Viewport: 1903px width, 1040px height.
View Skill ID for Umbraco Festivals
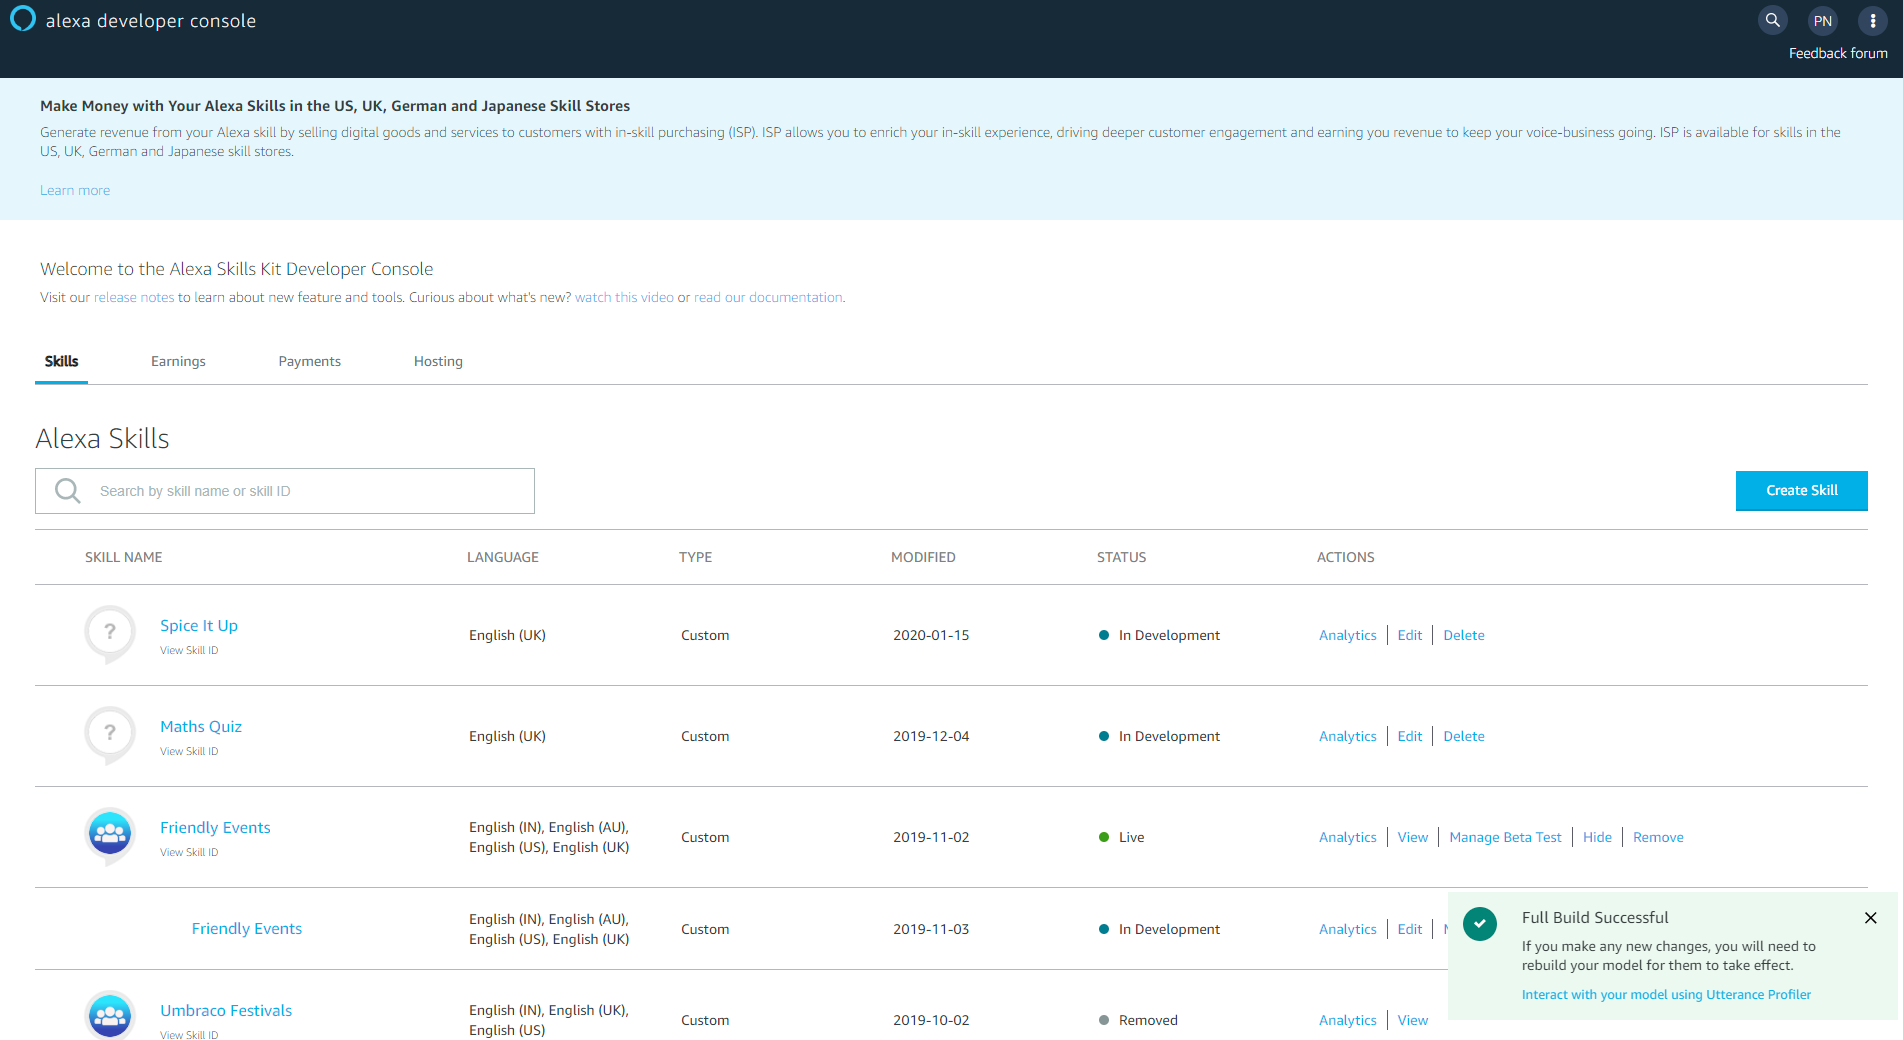(189, 1034)
